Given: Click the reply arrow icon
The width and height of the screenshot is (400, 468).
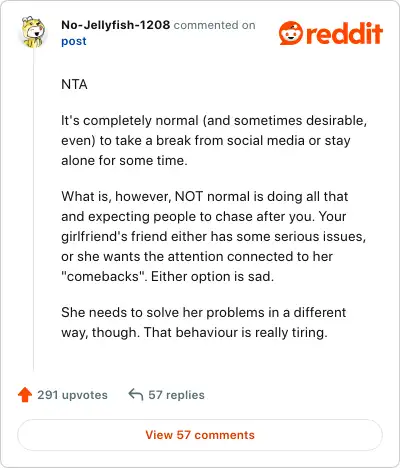Looking at the screenshot, I should [136, 394].
